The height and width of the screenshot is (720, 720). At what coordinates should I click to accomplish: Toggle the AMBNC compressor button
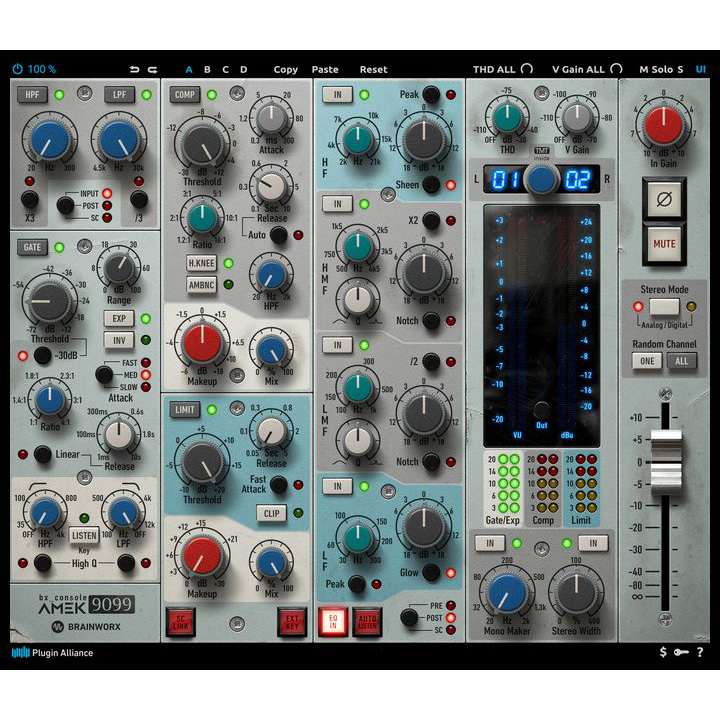coord(202,285)
